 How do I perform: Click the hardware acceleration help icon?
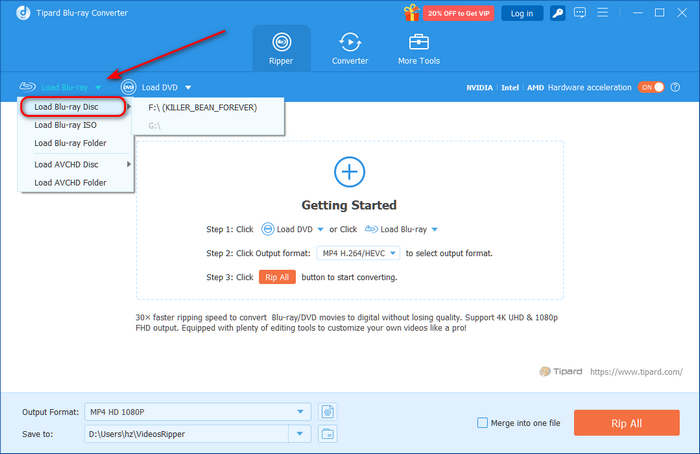pyautogui.click(x=675, y=87)
